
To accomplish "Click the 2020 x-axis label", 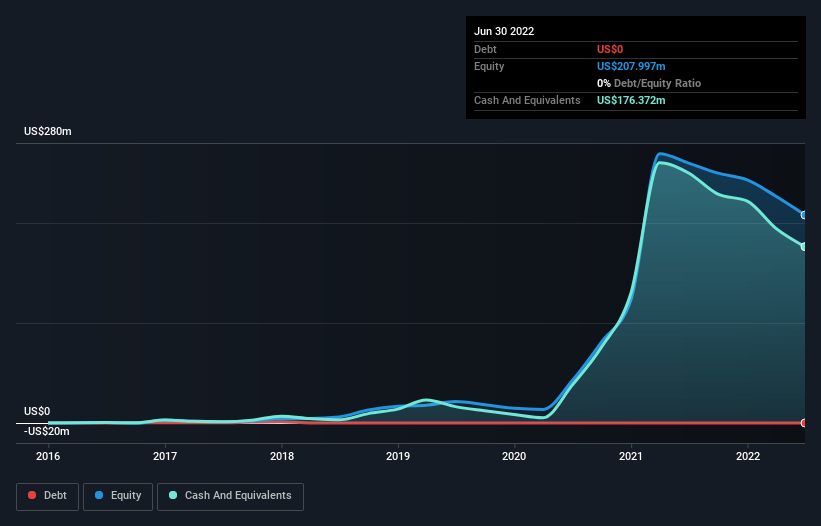I will coord(514,456).
